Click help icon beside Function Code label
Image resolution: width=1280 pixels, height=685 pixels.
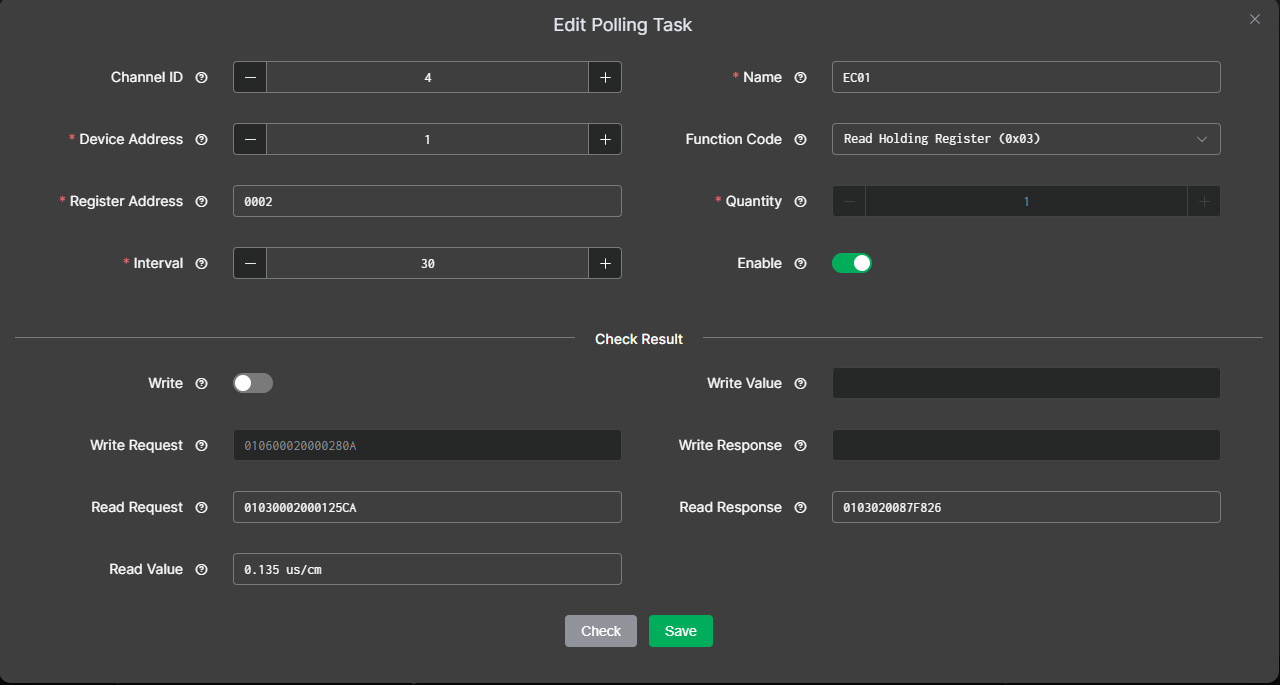pyautogui.click(x=800, y=140)
